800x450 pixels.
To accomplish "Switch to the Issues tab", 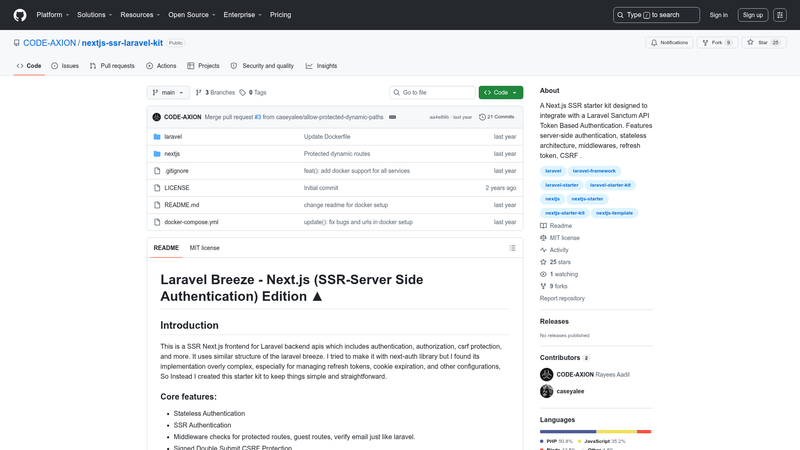I will click(65, 66).
